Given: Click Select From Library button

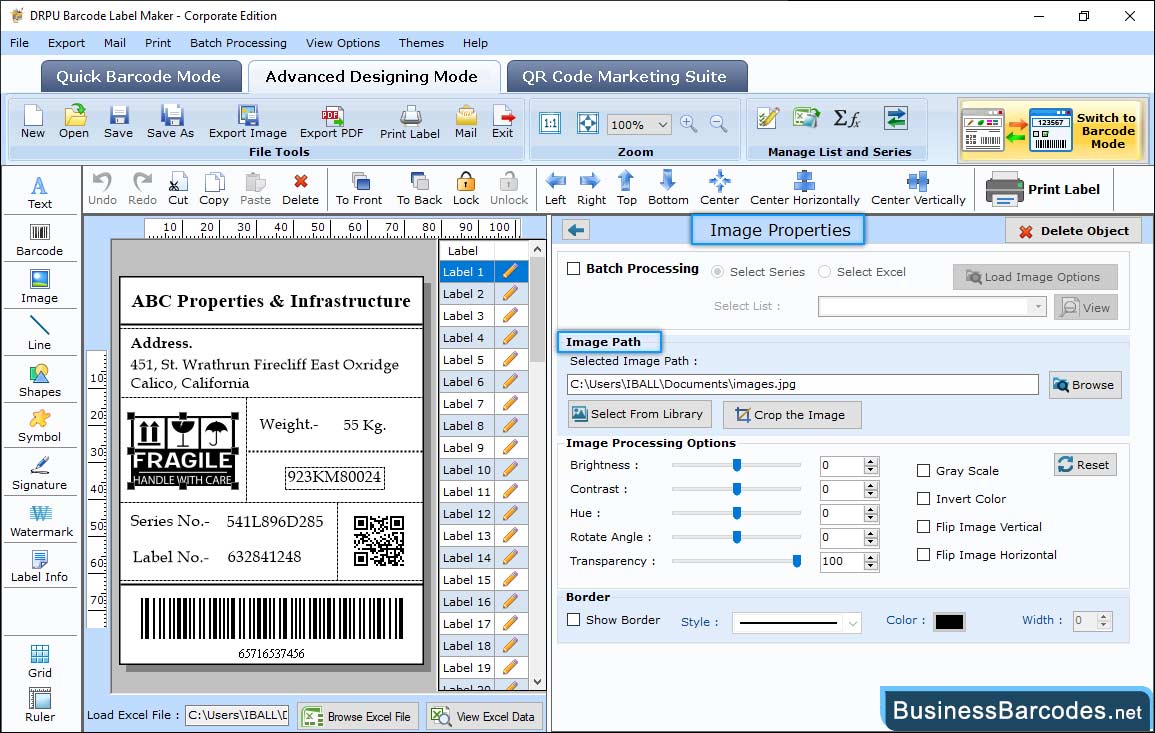Looking at the screenshot, I should click(639, 414).
